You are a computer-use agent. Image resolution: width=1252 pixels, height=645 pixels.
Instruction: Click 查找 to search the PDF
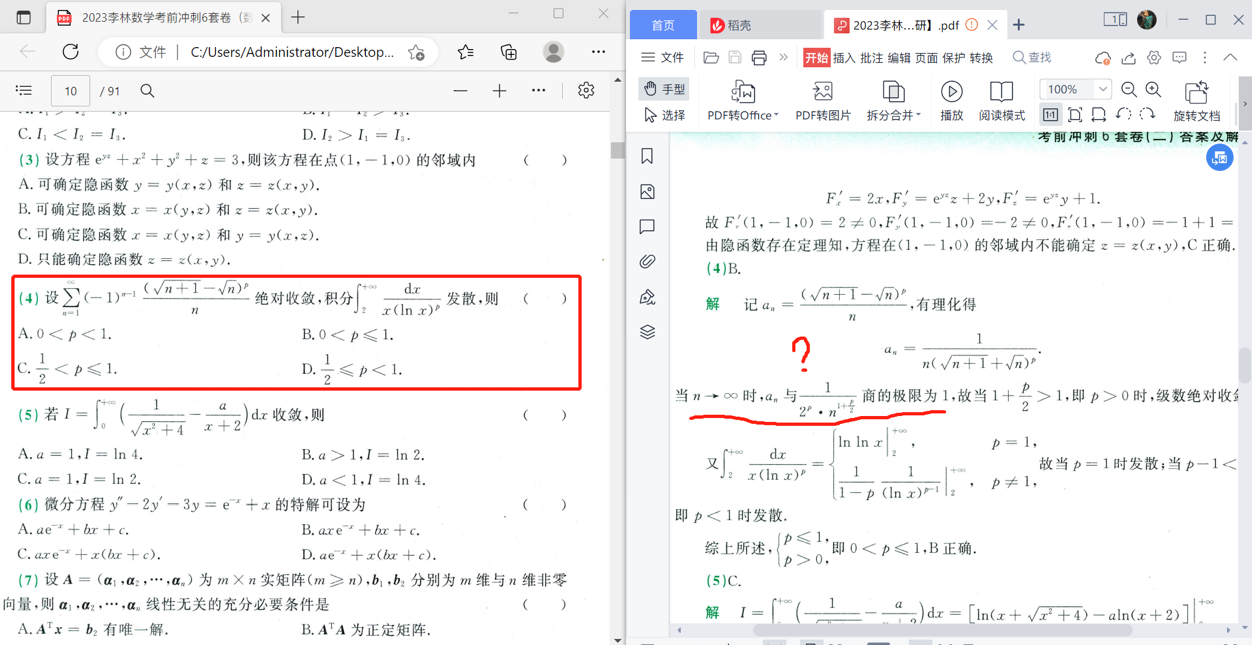pyautogui.click(x=1037, y=58)
